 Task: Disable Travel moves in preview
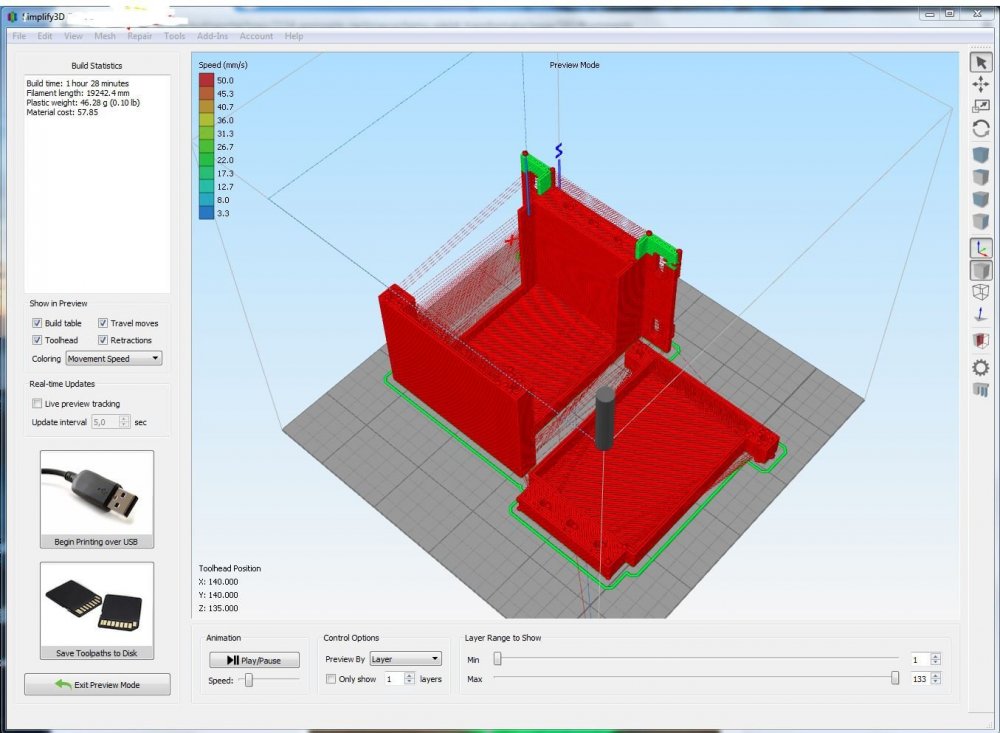(103, 324)
